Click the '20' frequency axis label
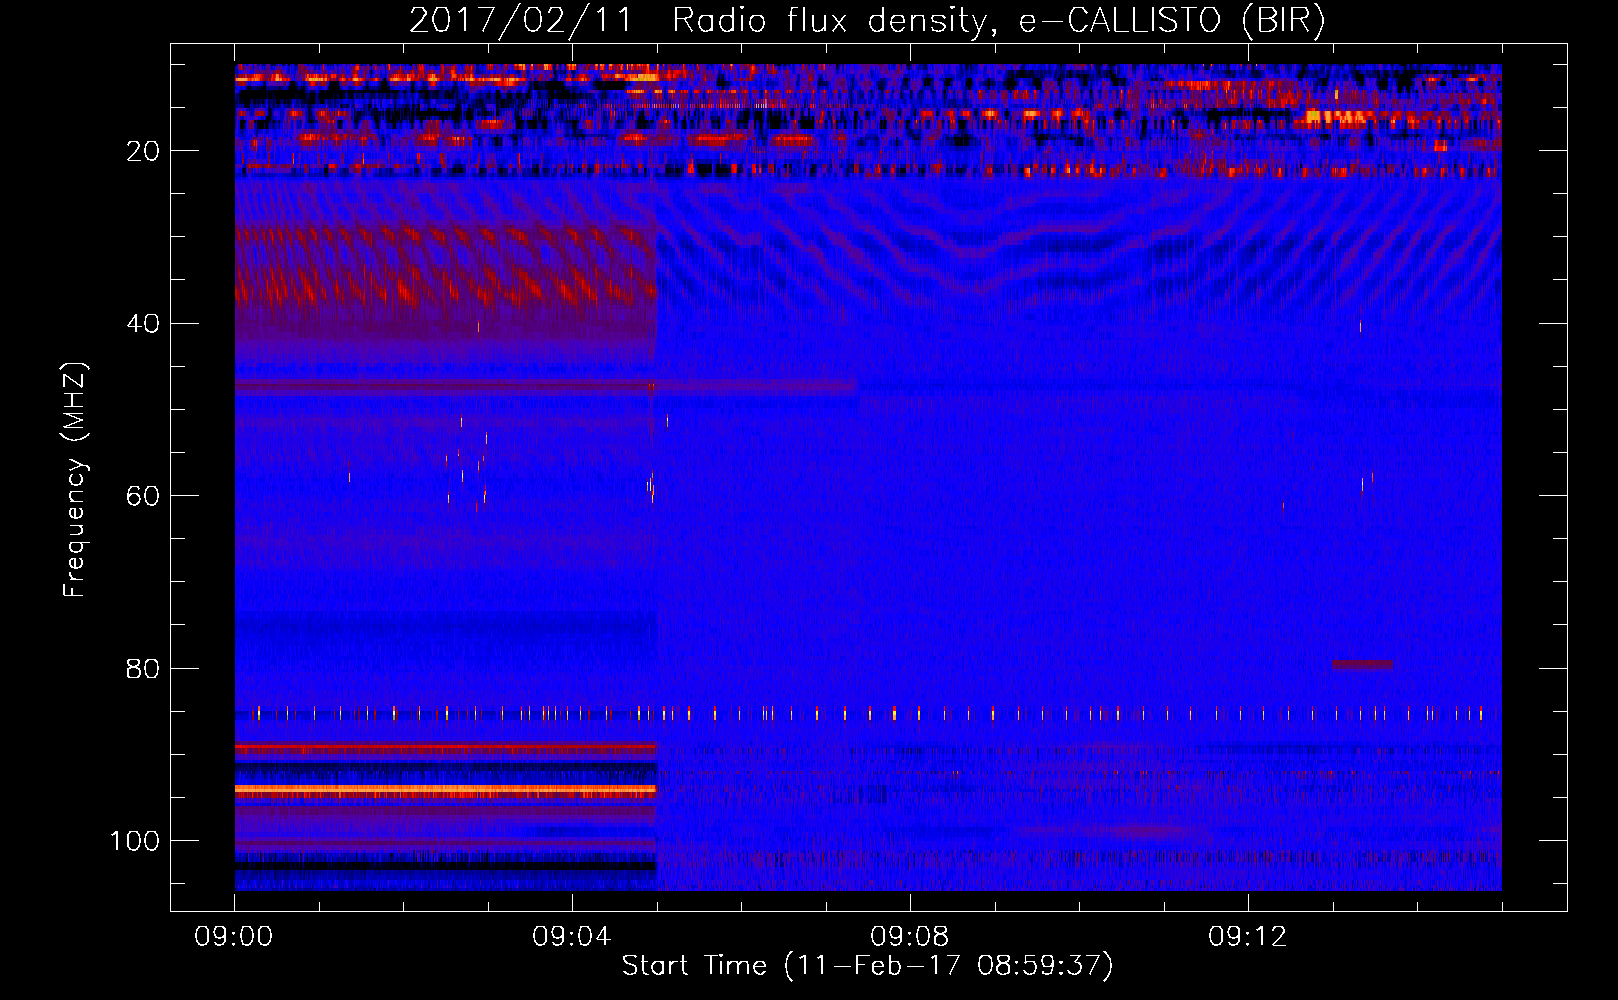 pos(143,151)
